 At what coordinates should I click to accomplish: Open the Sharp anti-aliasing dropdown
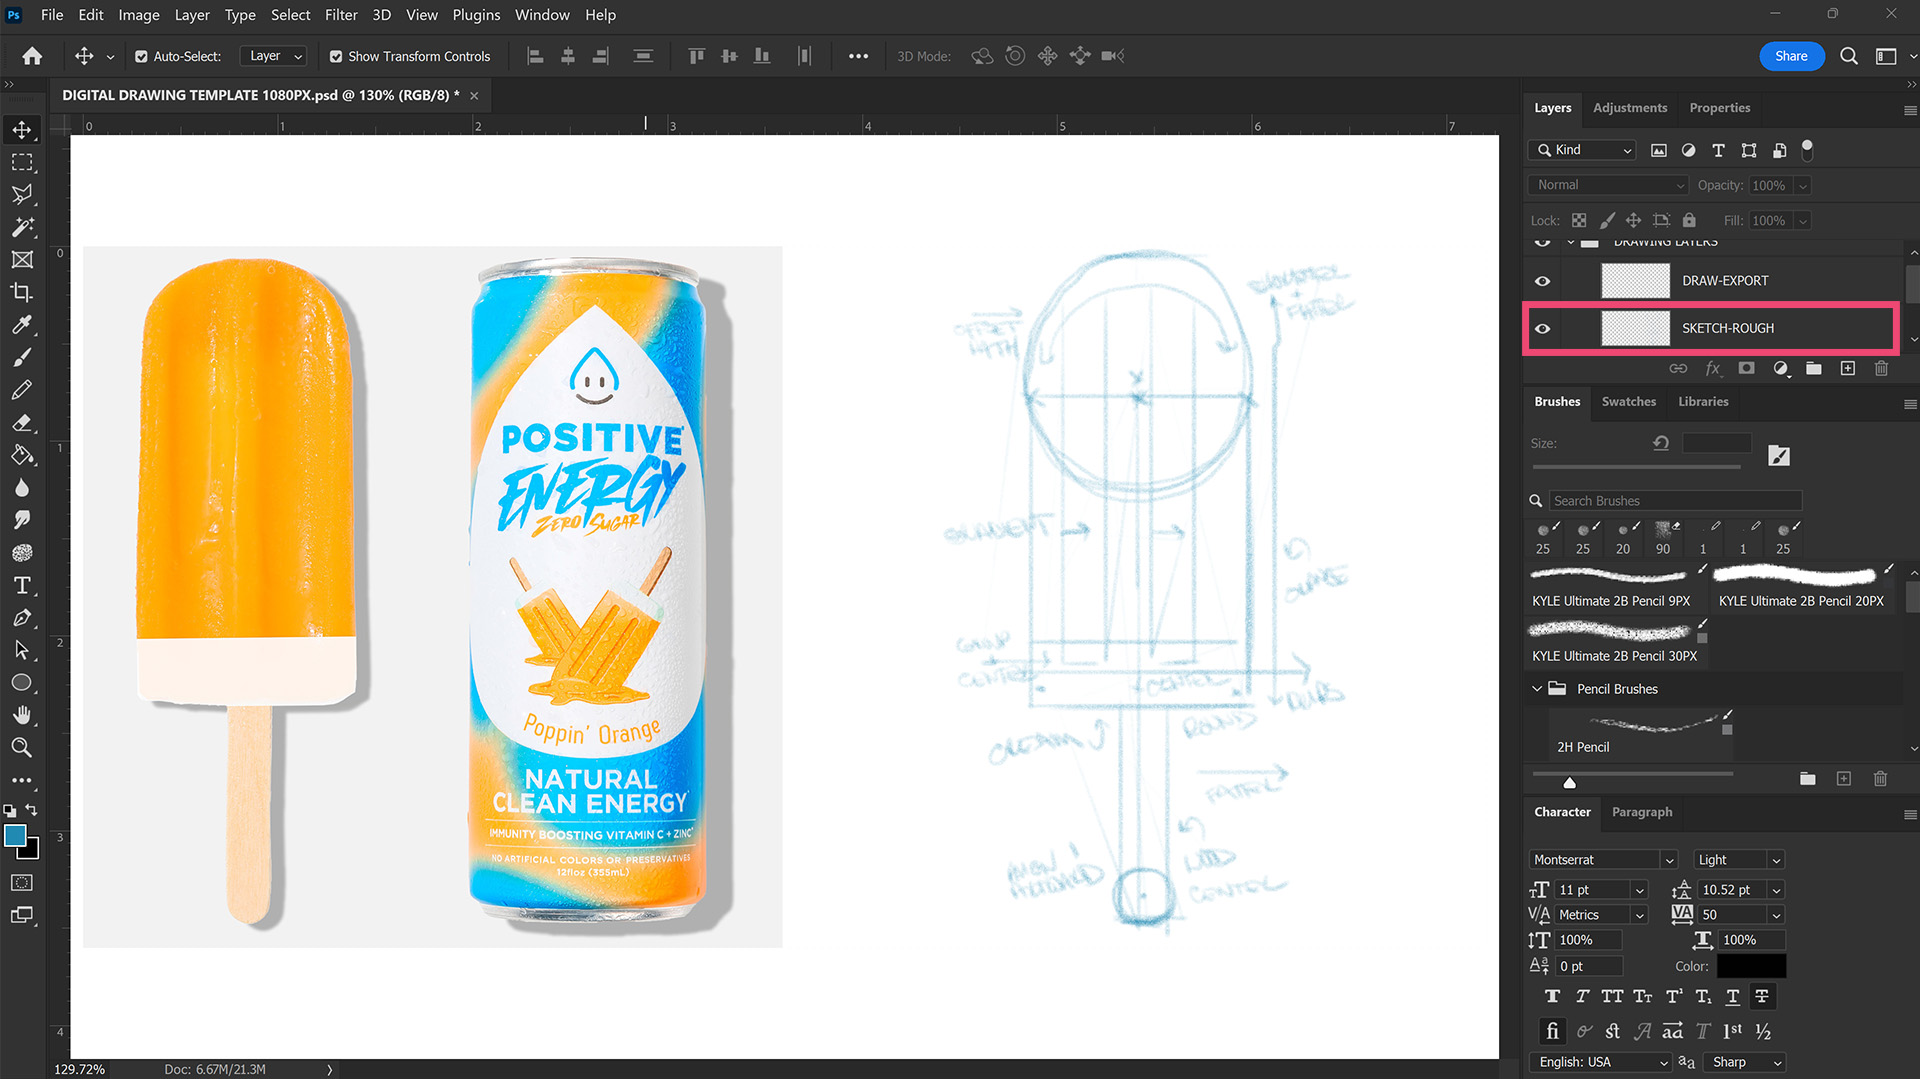pyautogui.click(x=1746, y=1062)
